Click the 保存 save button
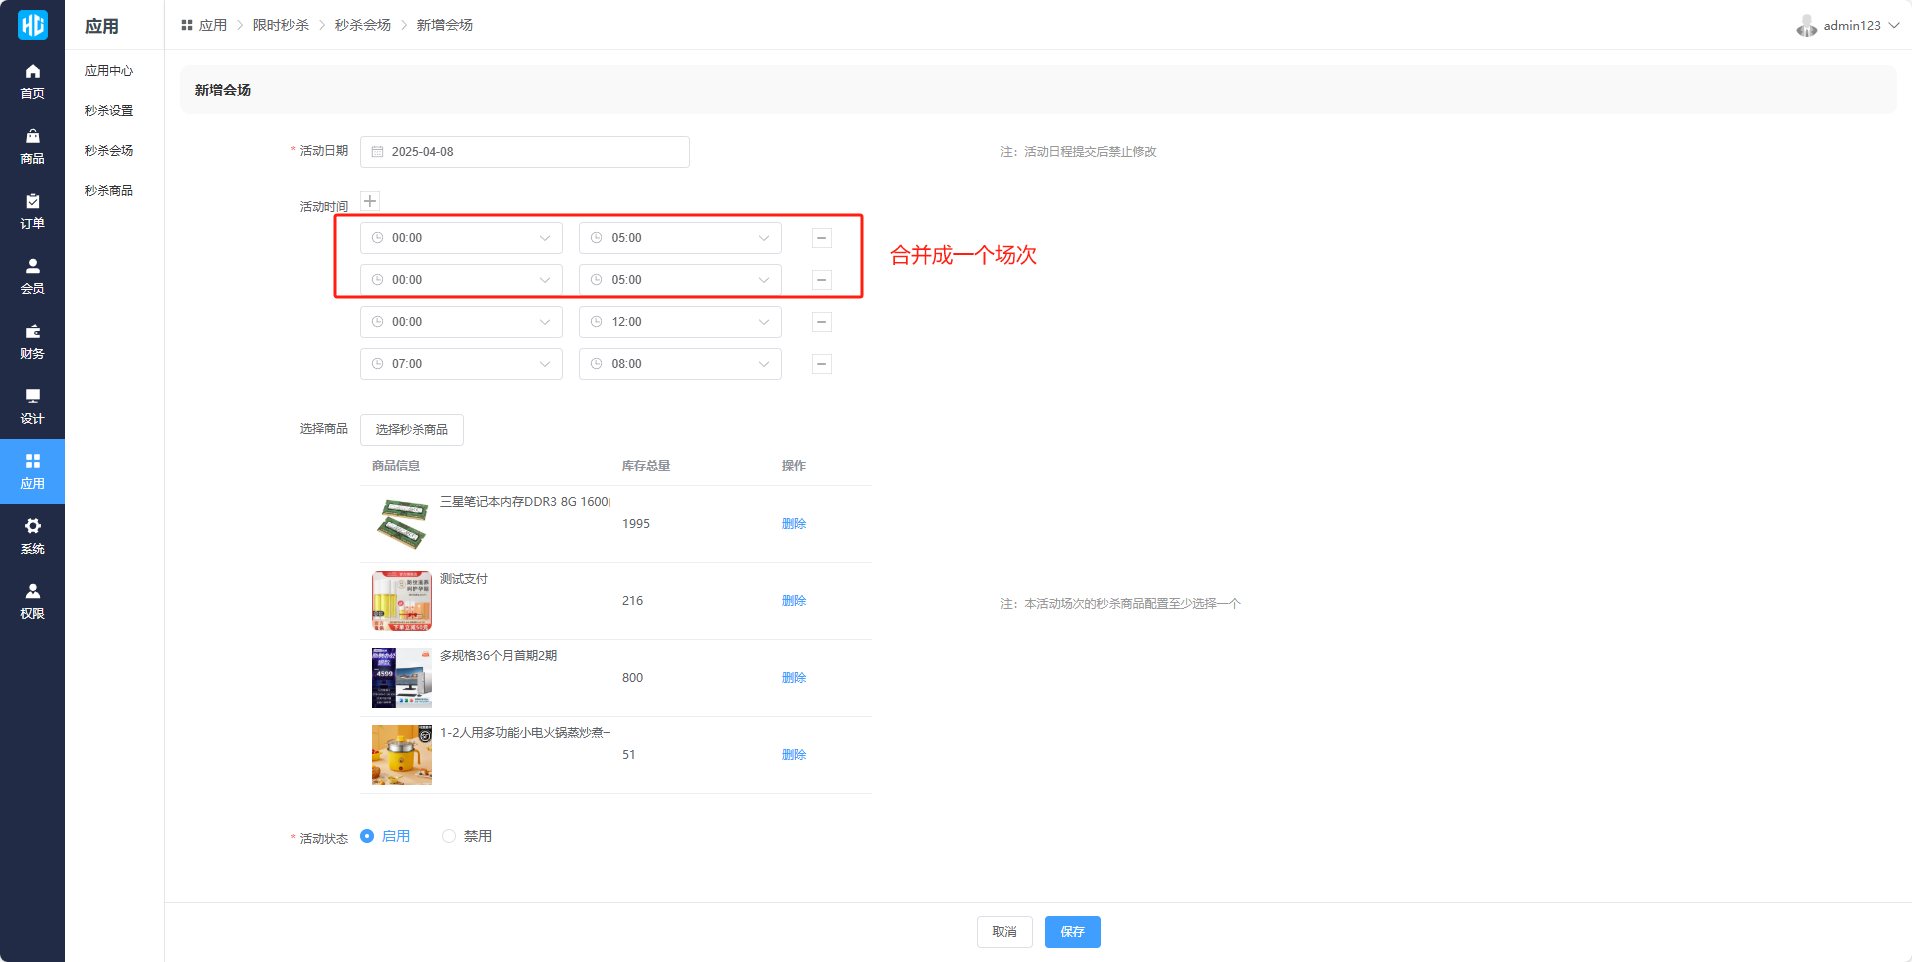 (1072, 932)
